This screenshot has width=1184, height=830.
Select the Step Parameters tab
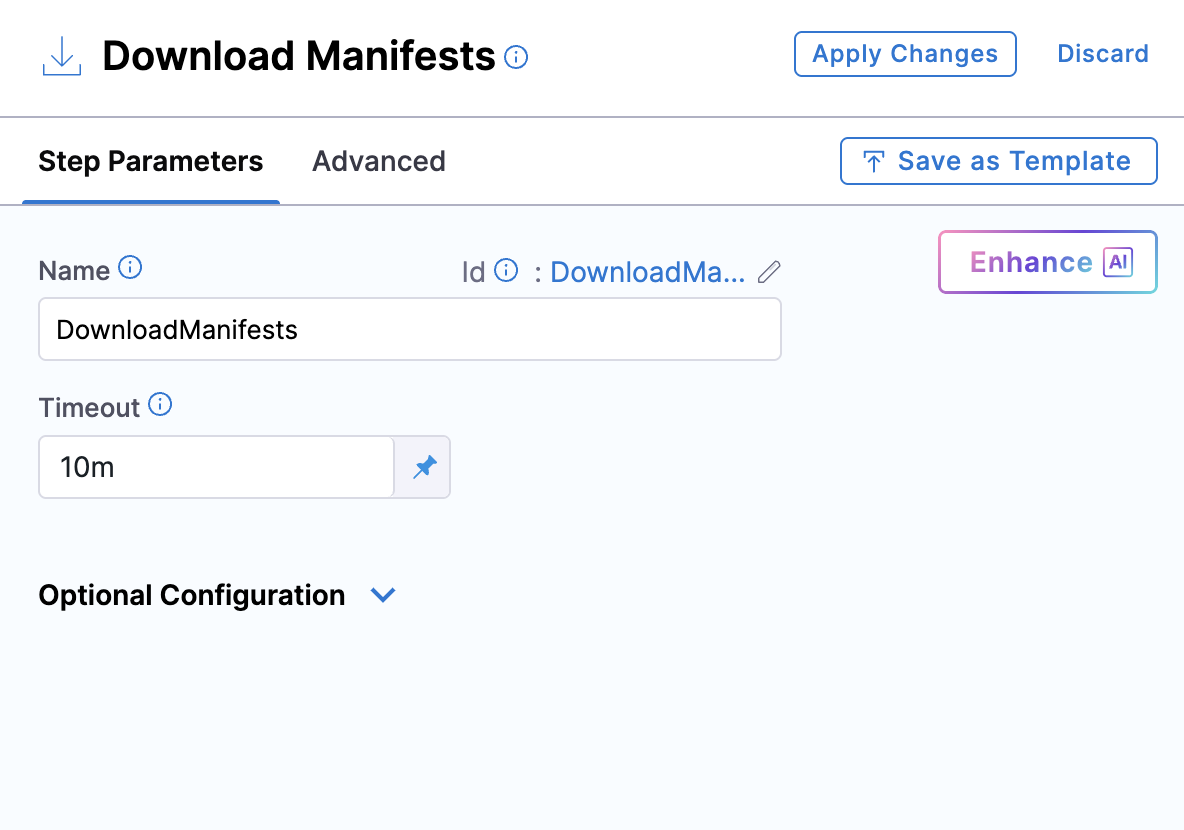click(151, 161)
